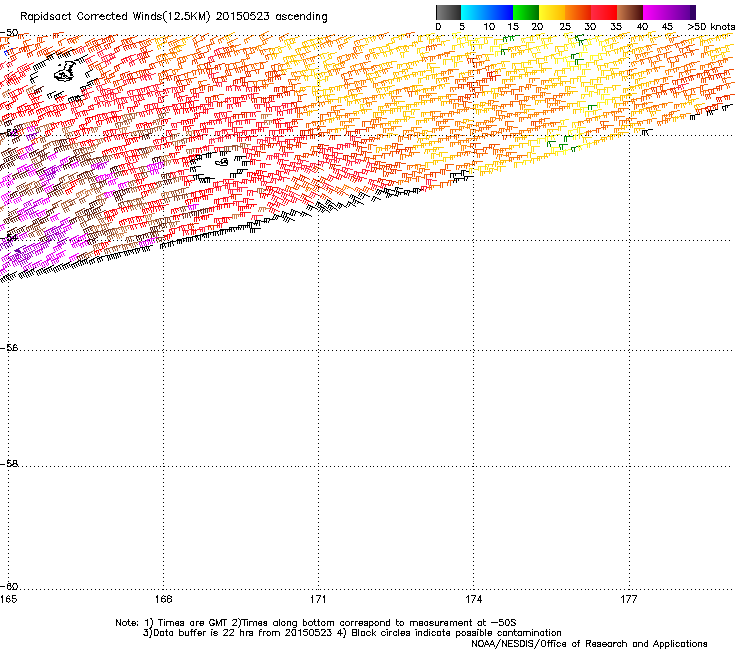Click the '20150523 ascending' date in title

tap(271, 17)
